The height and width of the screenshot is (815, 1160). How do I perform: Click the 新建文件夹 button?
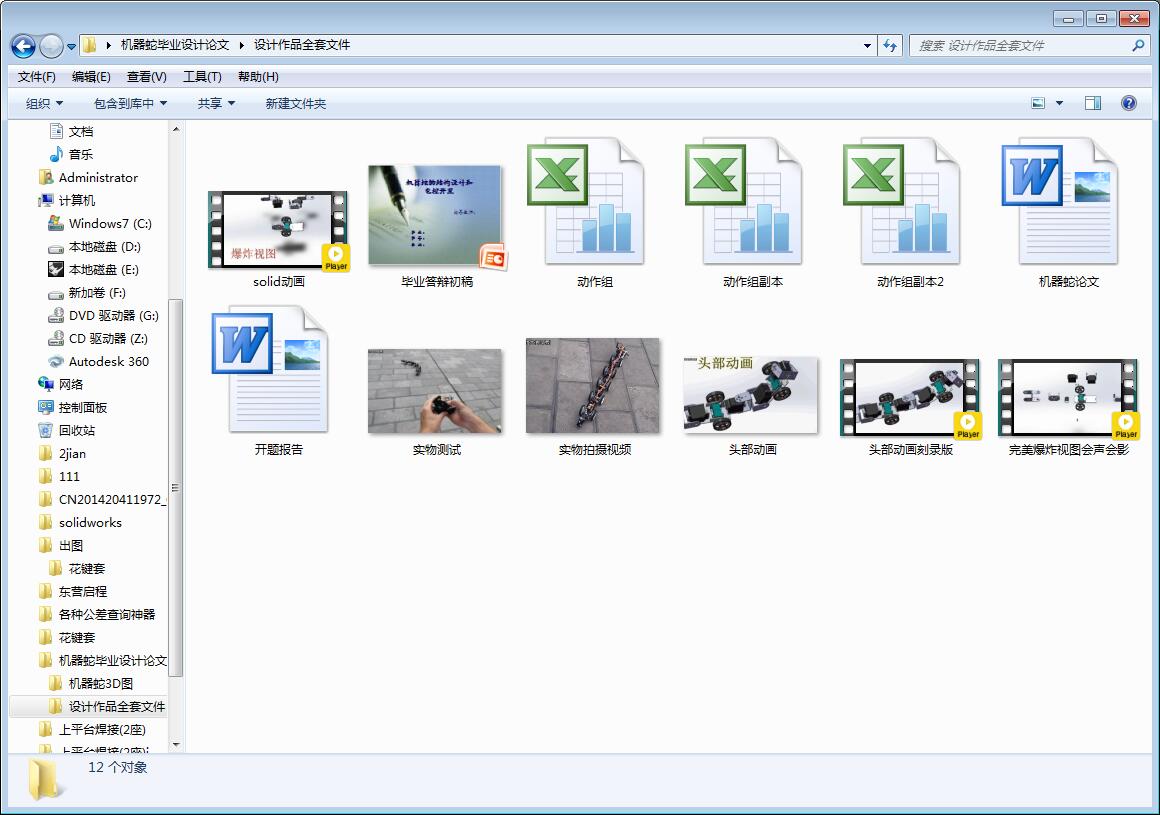point(296,104)
